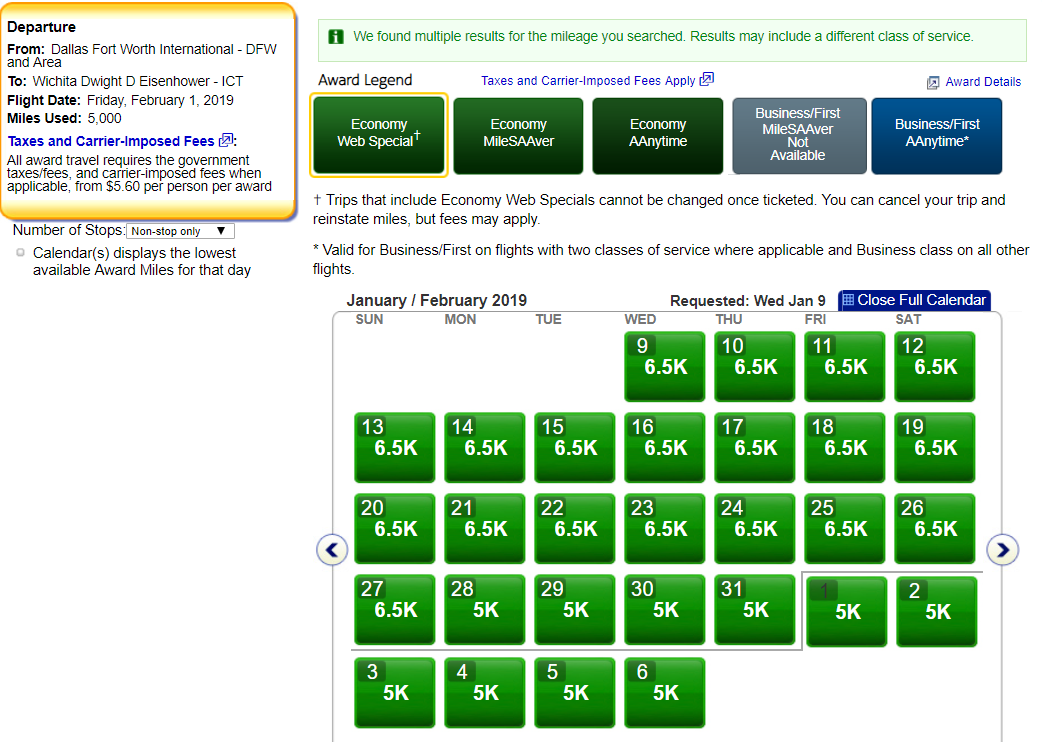
Task: Click the external link icon beside Taxes legend link
Action: click(x=707, y=80)
